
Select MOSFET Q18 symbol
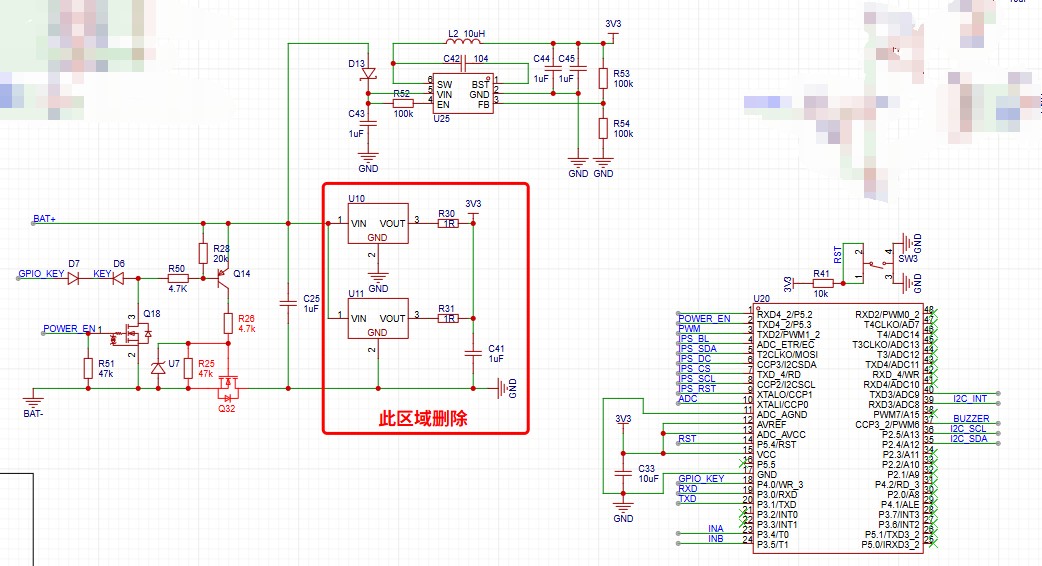coord(133,334)
